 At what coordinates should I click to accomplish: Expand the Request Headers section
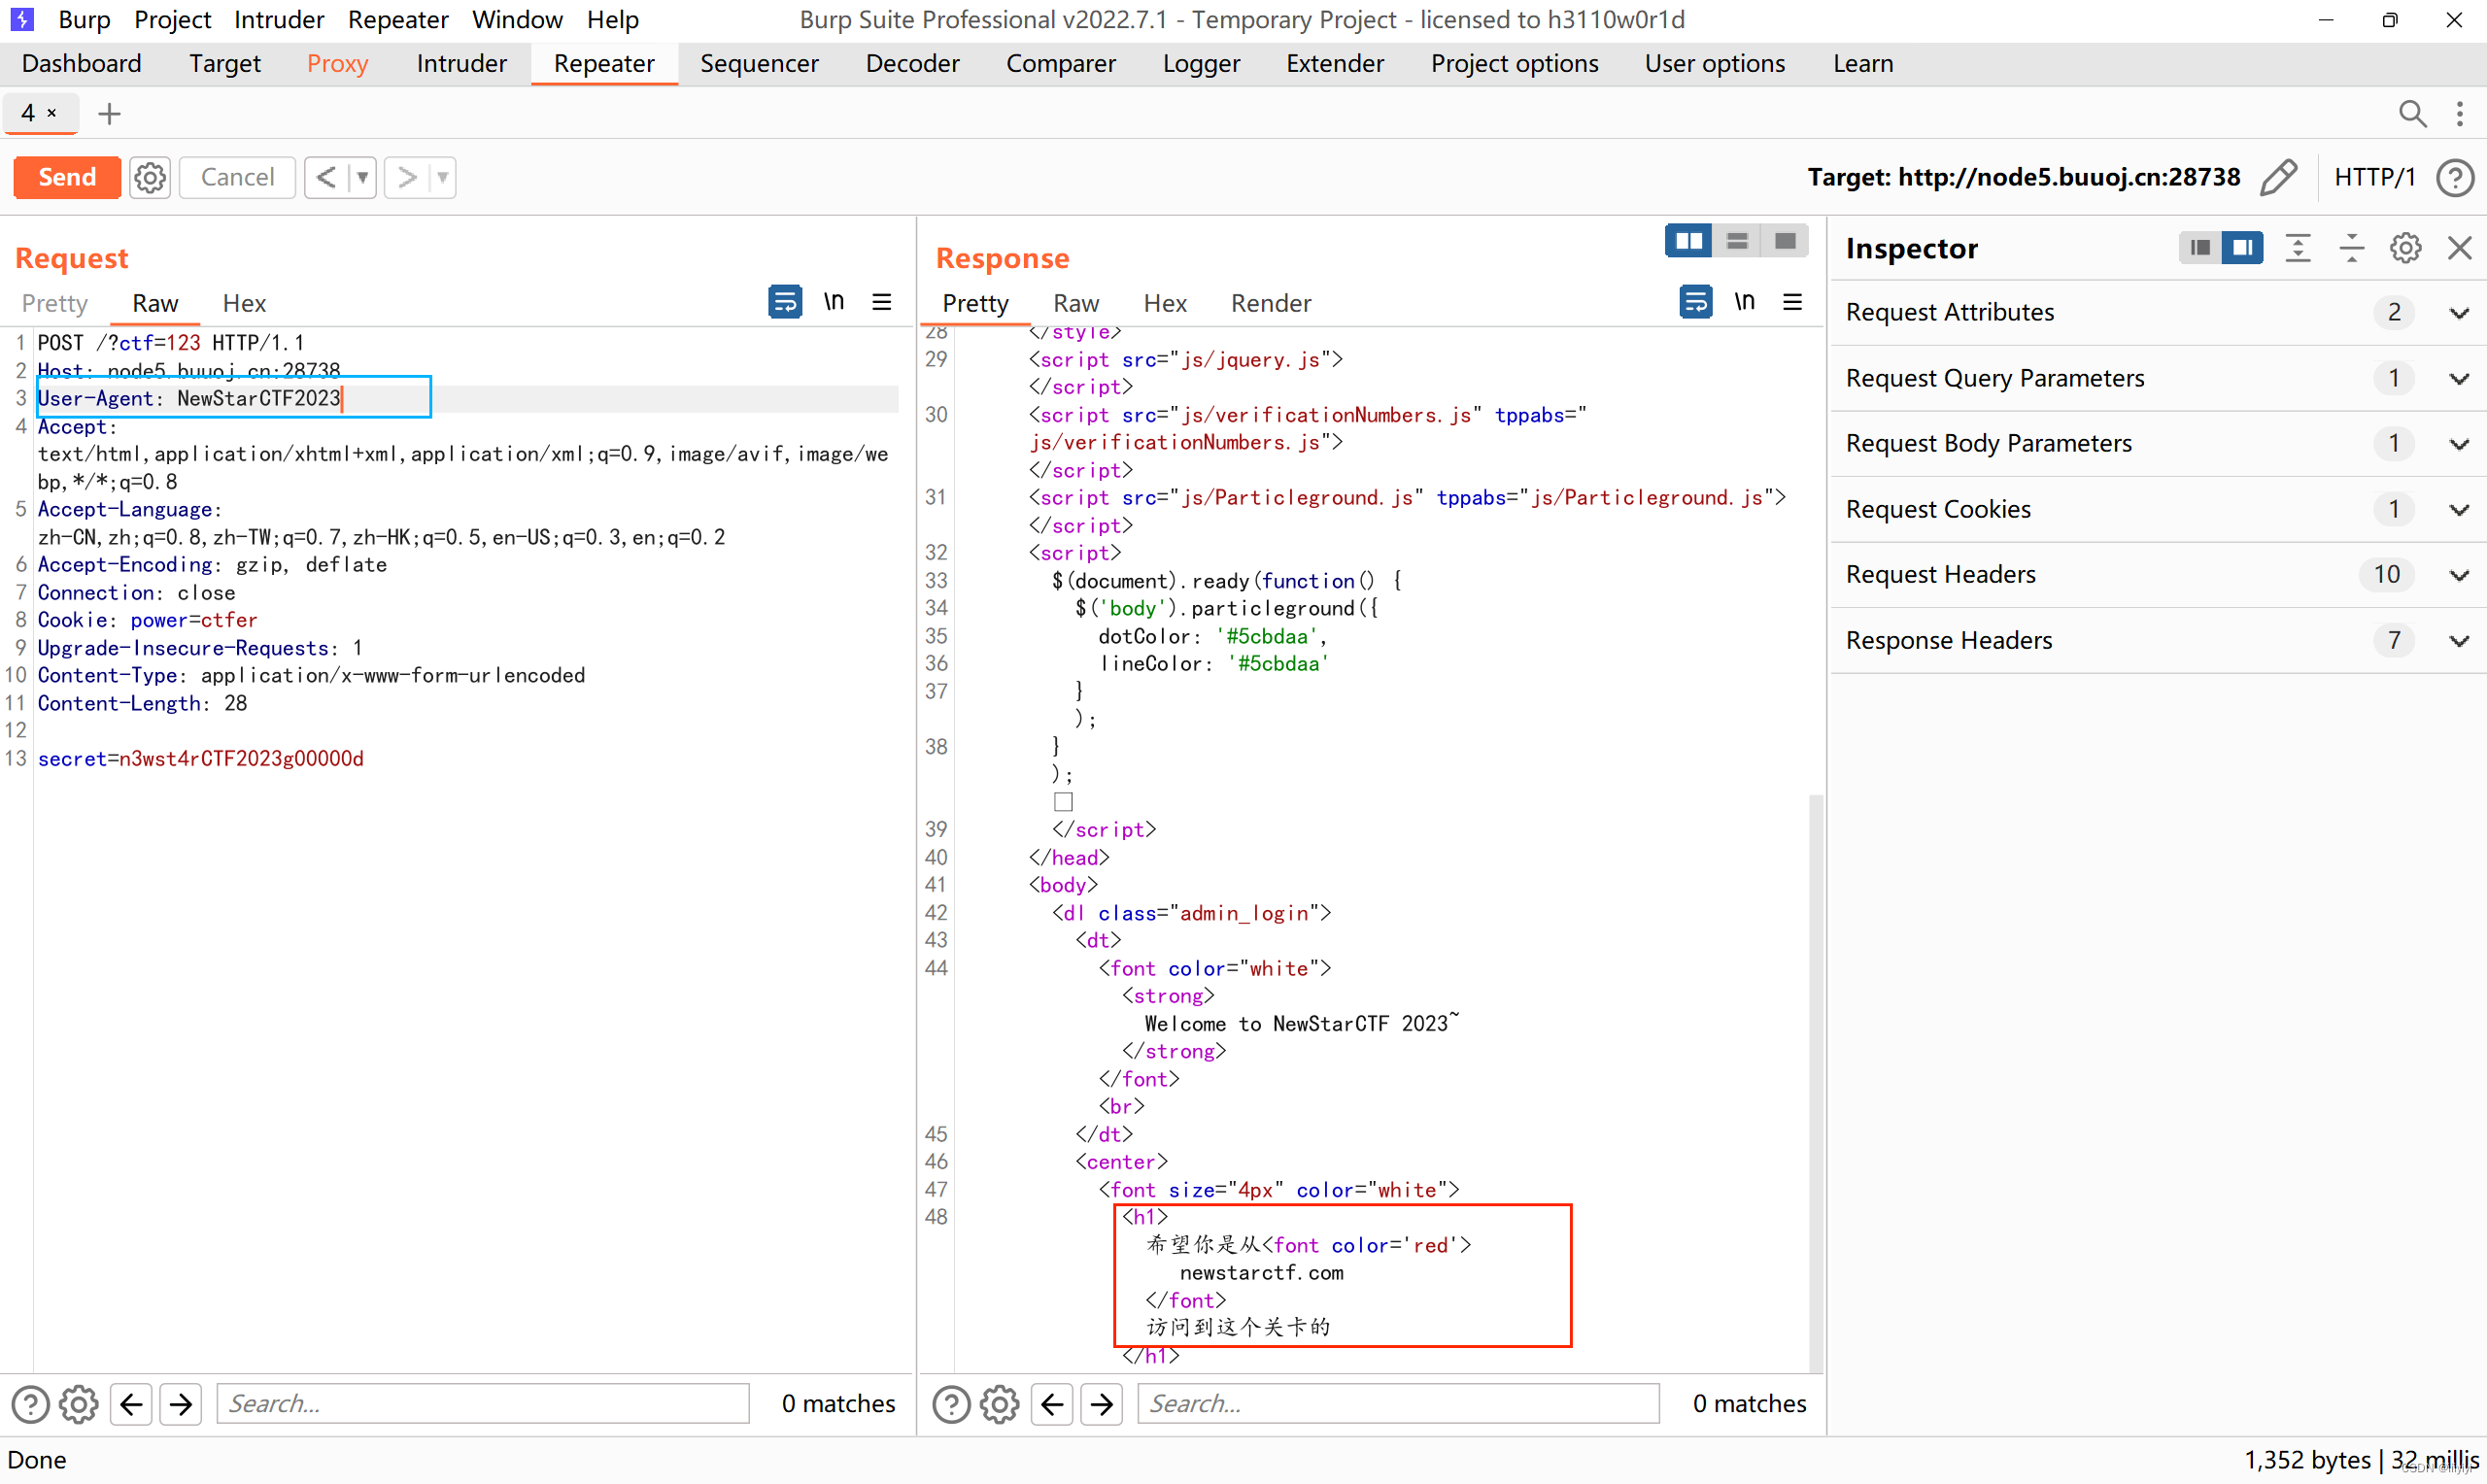click(2458, 575)
